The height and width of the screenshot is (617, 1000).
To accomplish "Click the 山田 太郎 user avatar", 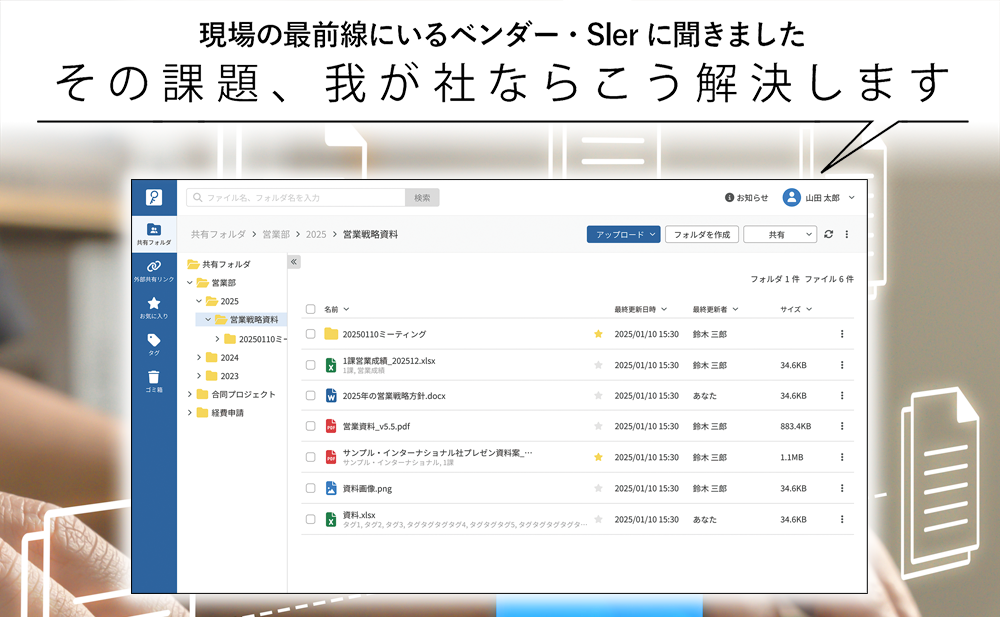I will [x=791, y=198].
